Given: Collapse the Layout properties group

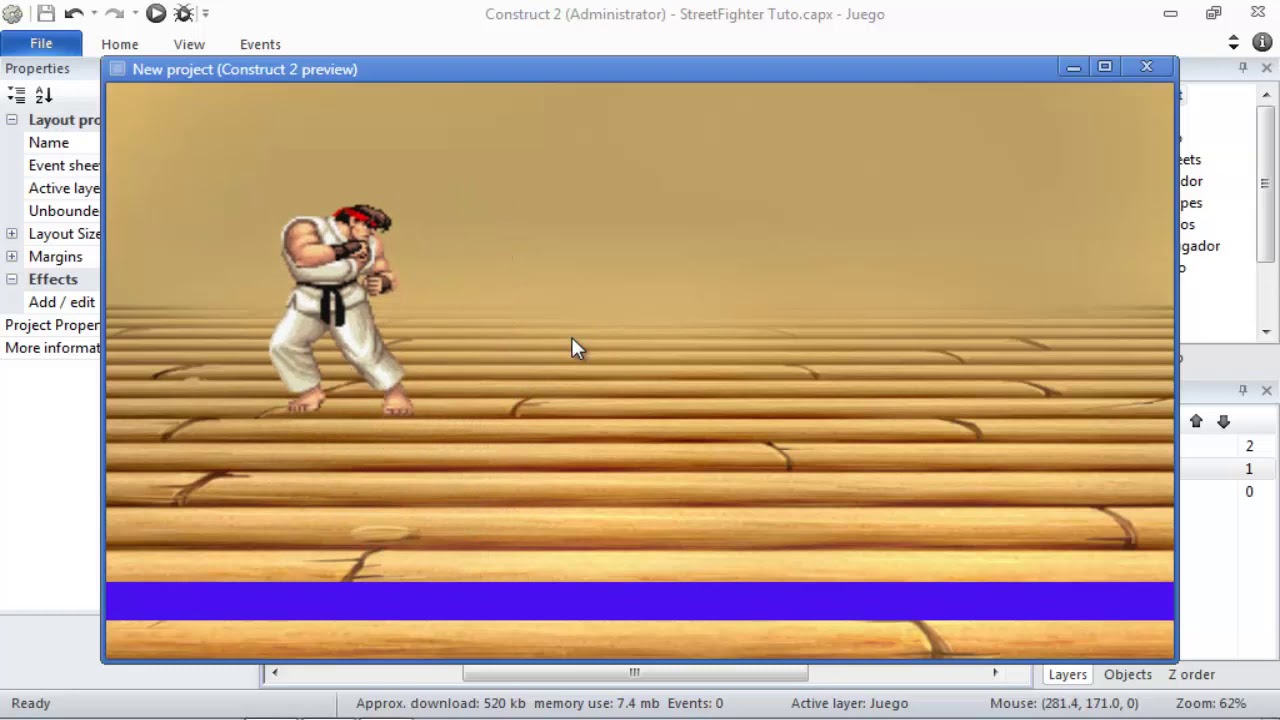Looking at the screenshot, I should [12, 120].
